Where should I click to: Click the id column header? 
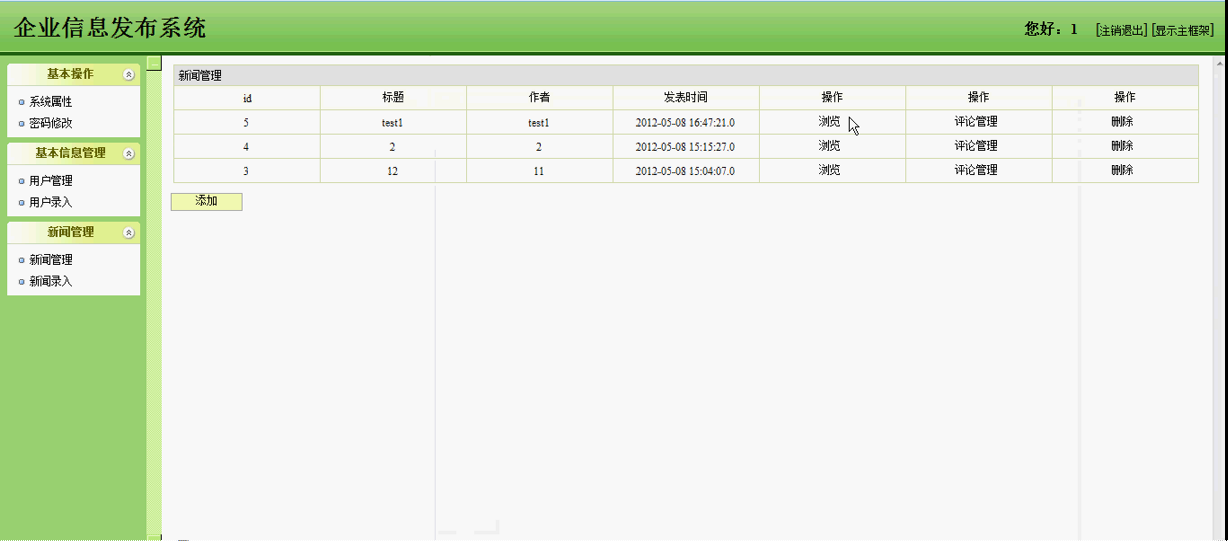point(247,98)
